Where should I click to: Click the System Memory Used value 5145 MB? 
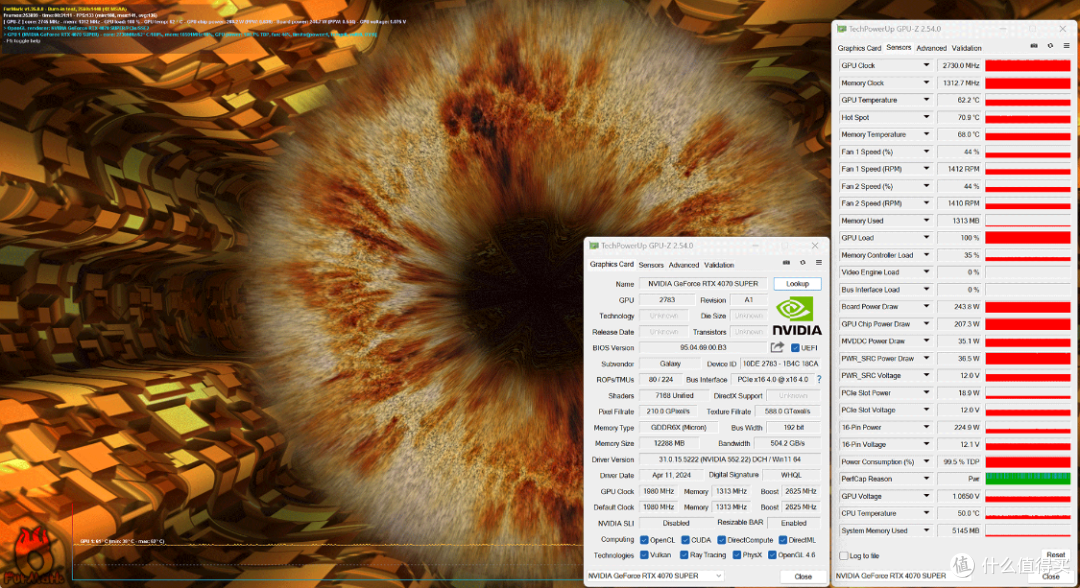(959, 530)
